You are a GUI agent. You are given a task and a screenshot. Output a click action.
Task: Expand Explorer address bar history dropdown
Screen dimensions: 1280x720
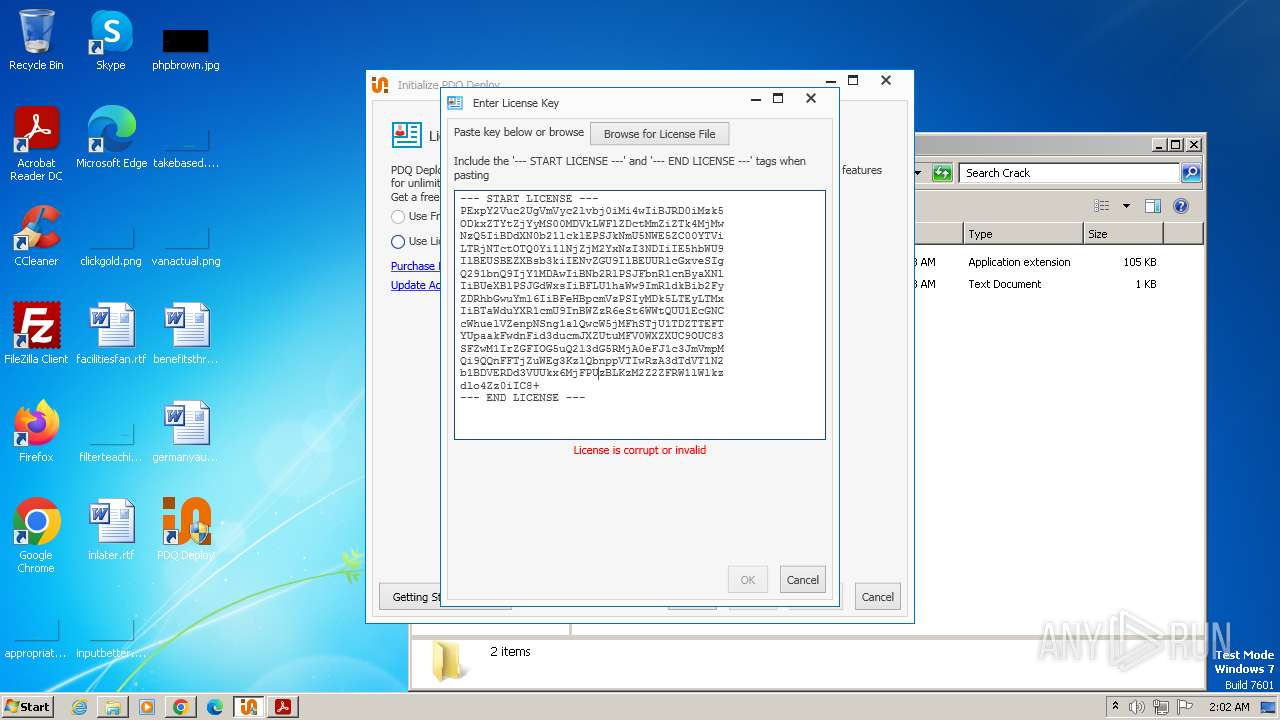(x=918, y=173)
